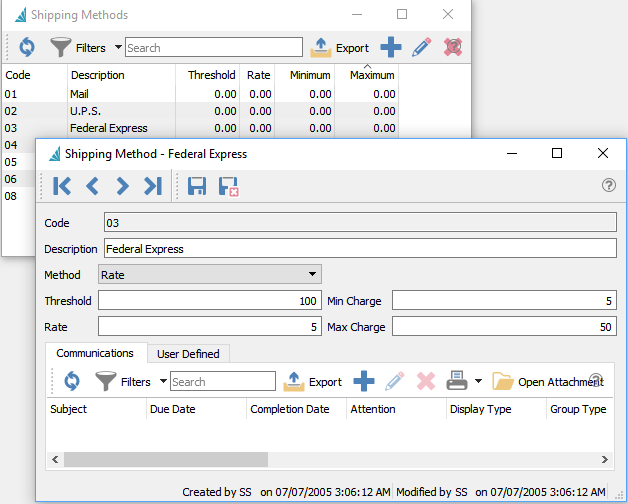Click the refresh icon in Shipping Methods toolbar

pyautogui.click(x=24, y=47)
